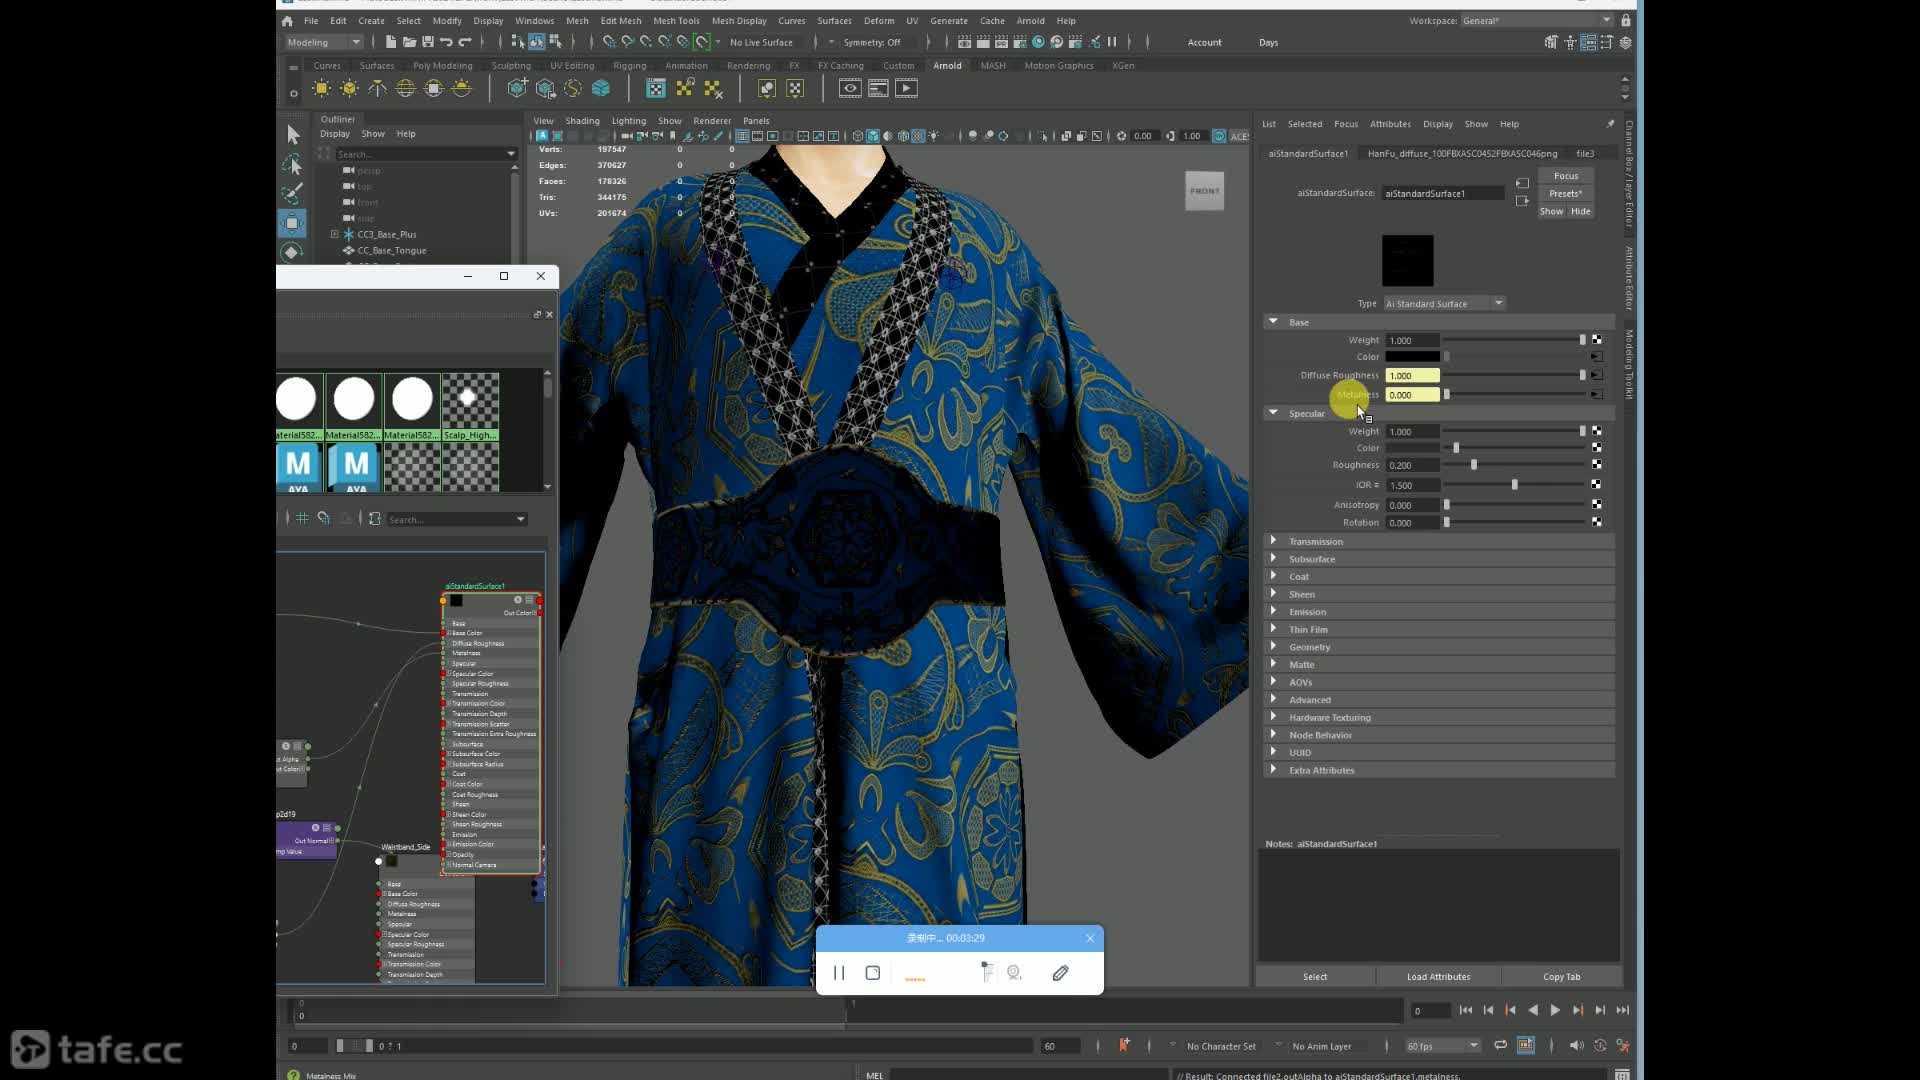
Task: Select the arrow Select tool in toolbox
Action: point(292,134)
